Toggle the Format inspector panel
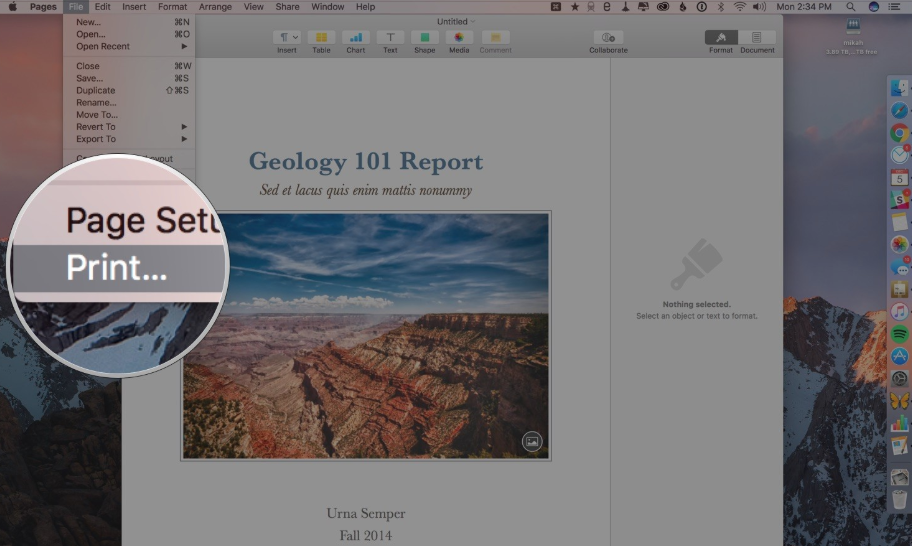The image size is (912, 546). [x=721, y=37]
